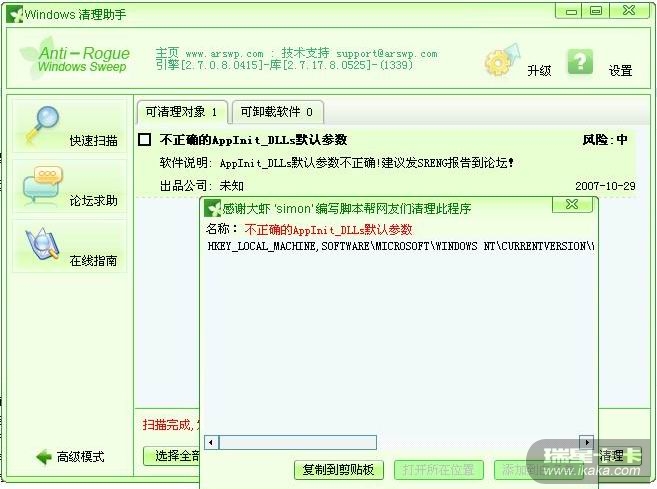The width and height of the screenshot is (657, 489).
Task: Click the horizontal scrollbar thumb in popup
Action: 297,442
